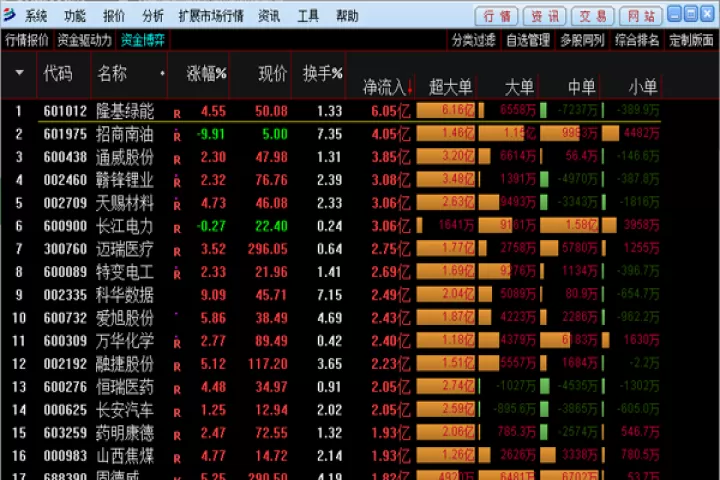The width and height of the screenshot is (720, 480).
Task: Open 分类过滤 option
Action: tap(473, 40)
